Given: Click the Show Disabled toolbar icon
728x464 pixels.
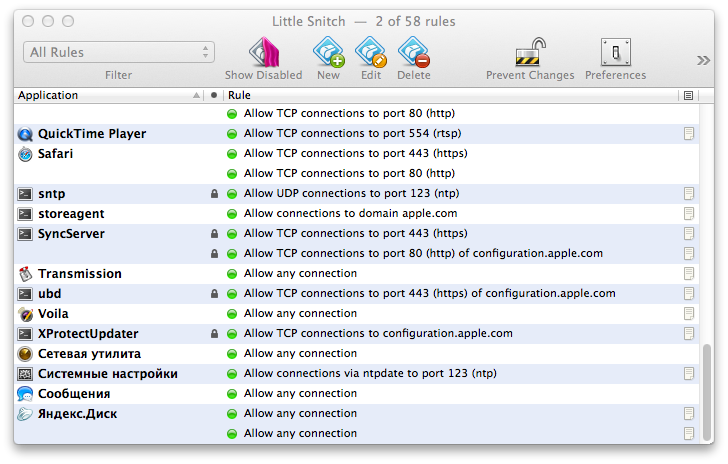Looking at the screenshot, I should point(263,52).
